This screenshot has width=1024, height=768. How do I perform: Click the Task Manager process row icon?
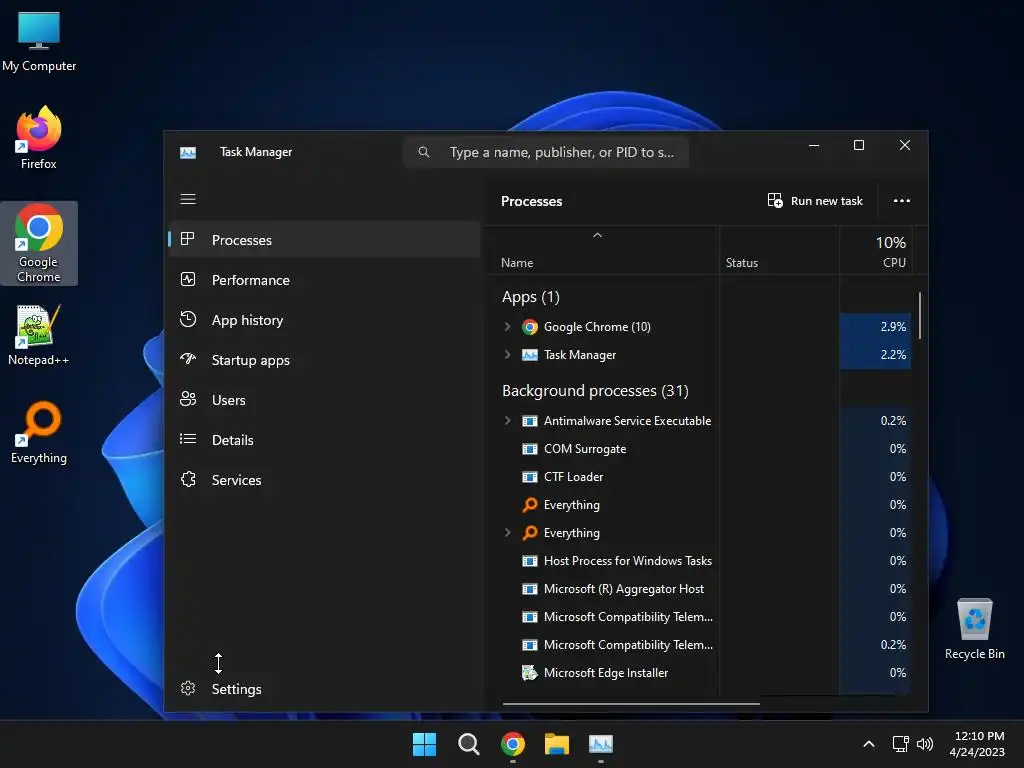[530, 355]
